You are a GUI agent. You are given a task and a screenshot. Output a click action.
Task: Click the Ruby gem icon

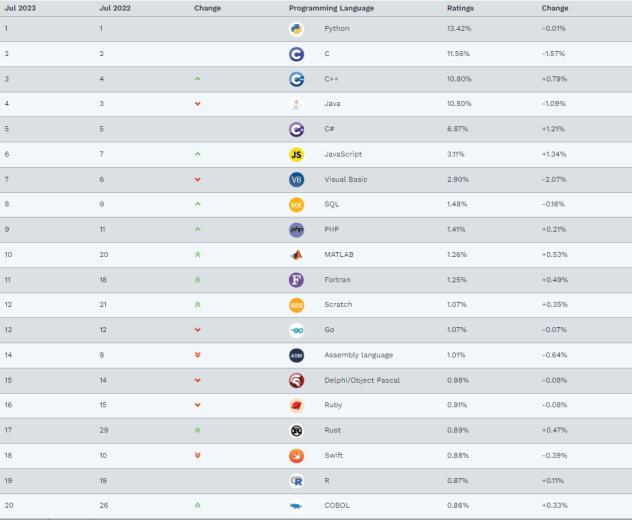296,406
